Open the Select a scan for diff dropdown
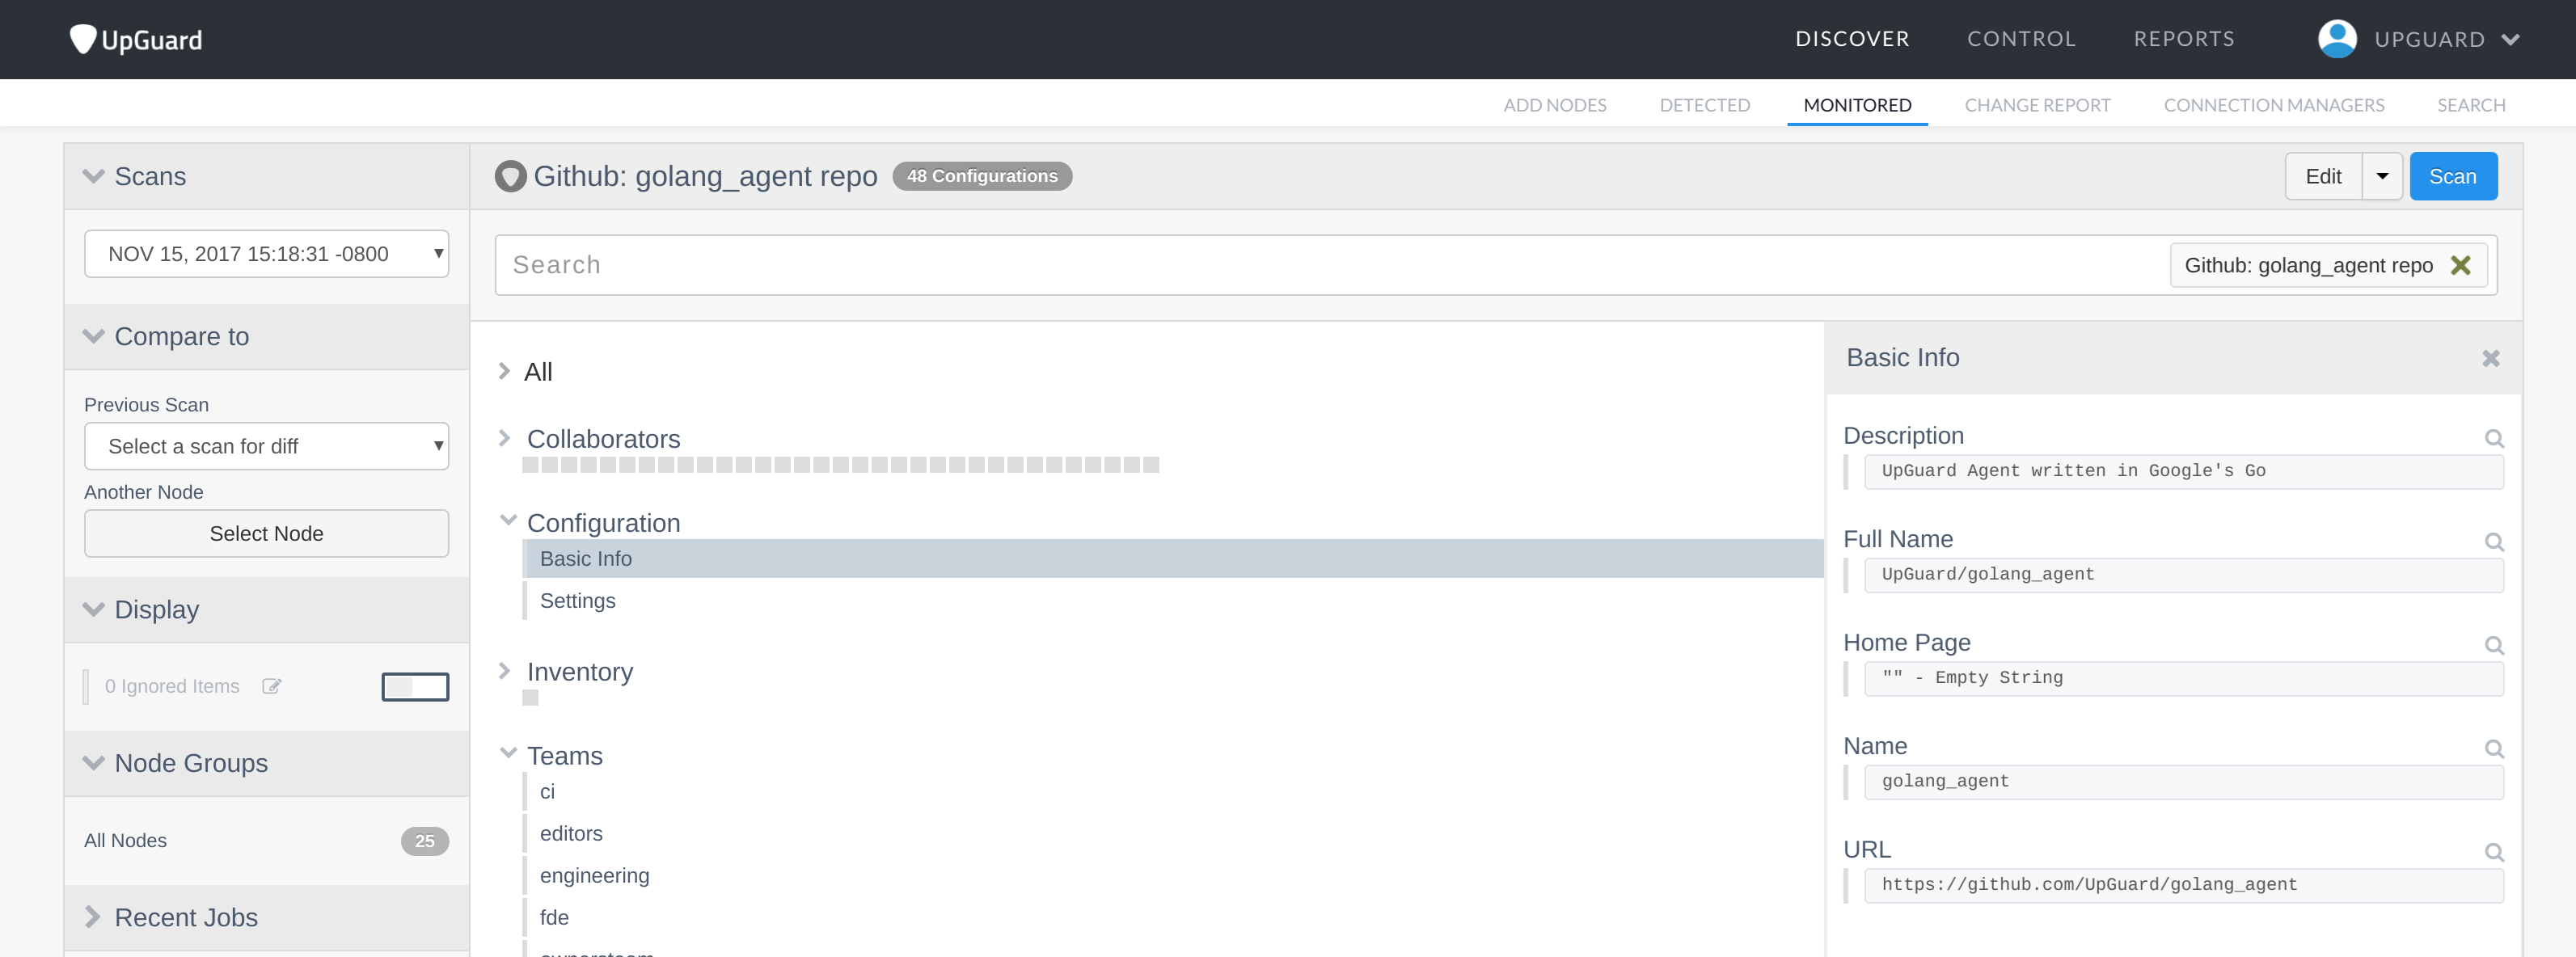The width and height of the screenshot is (2576, 957). (266, 446)
